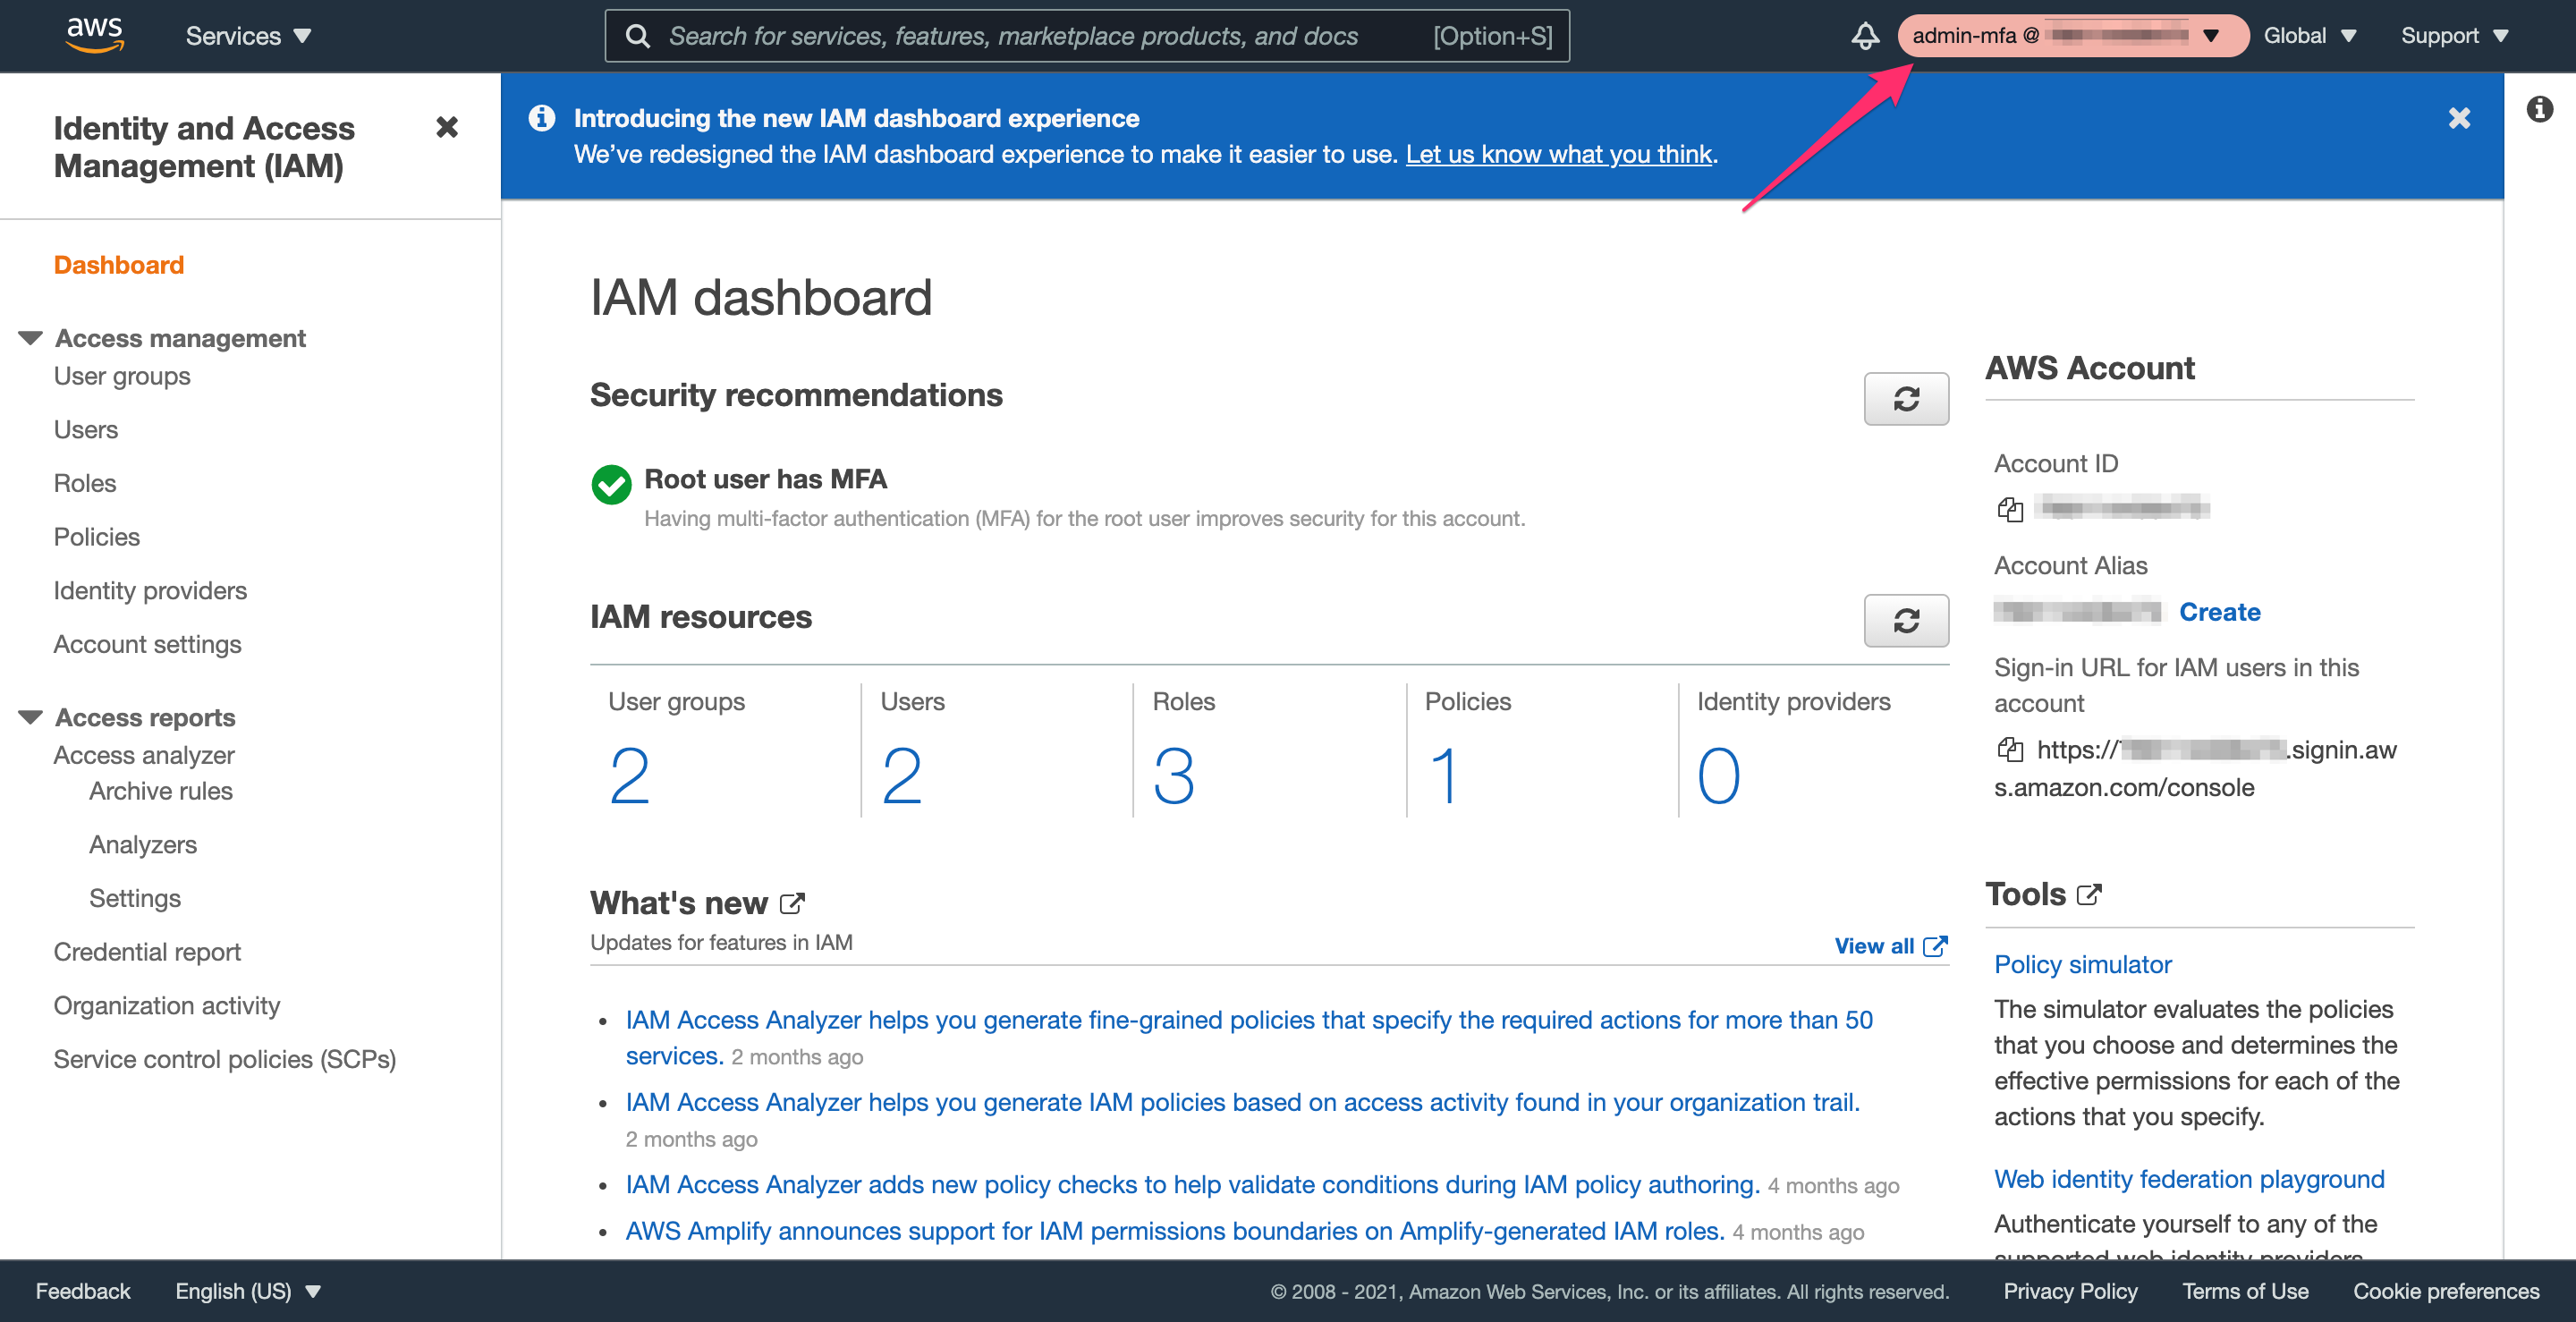Open Cookie preferences in footer
Image resolution: width=2576 pixels, height=1322 pixels.
click(2446, 1291)
